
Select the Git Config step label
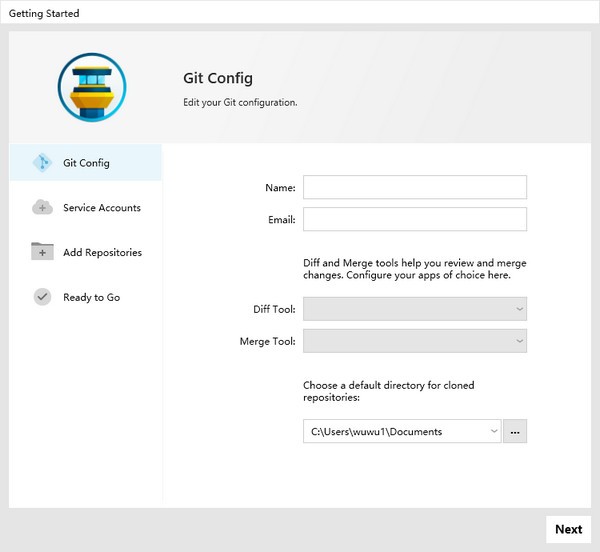click(x=86, y=163)
